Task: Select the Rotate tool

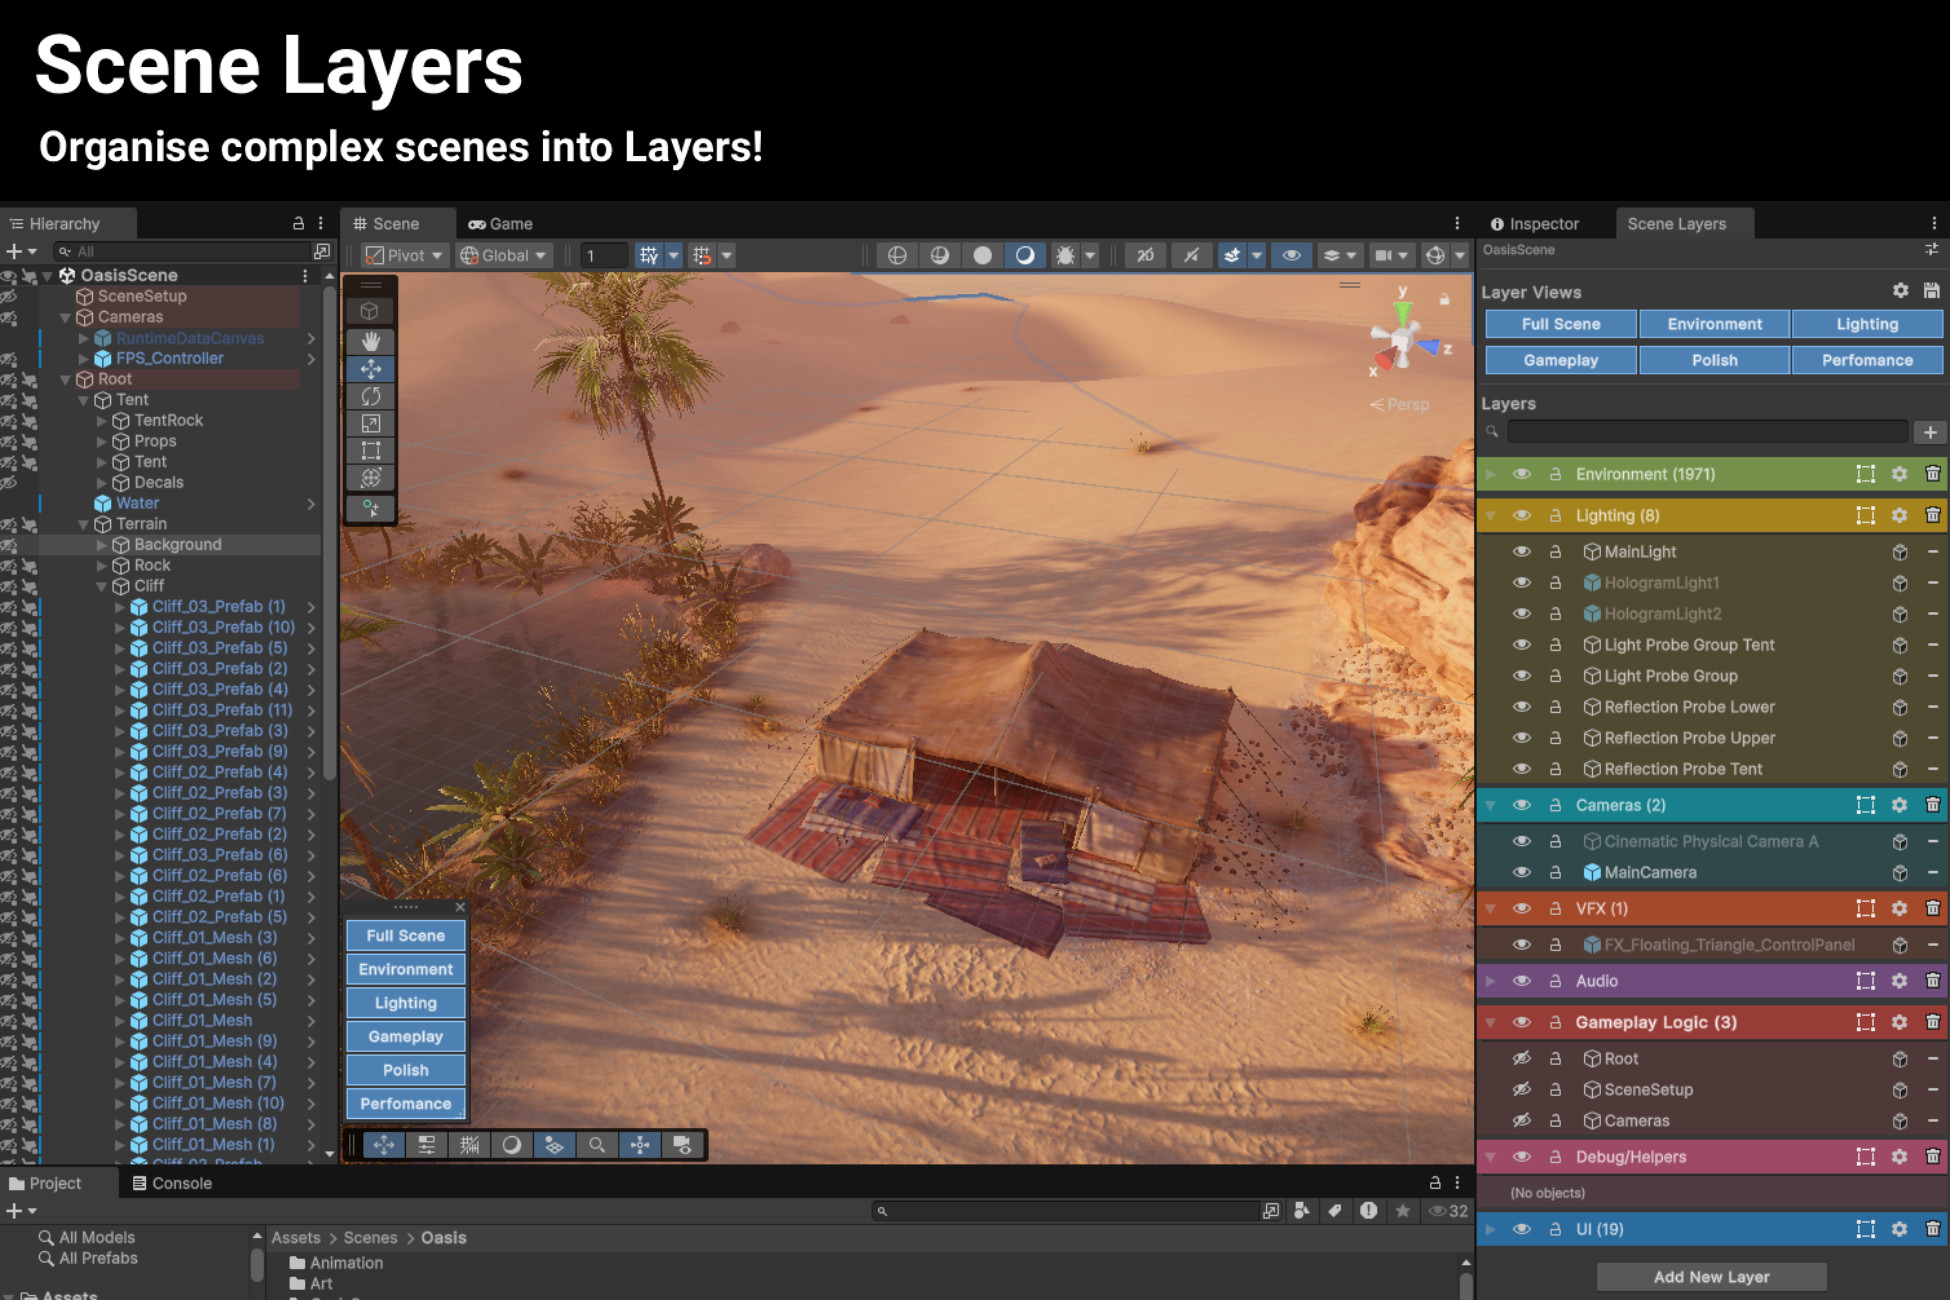Action: pyautogui.click(x=371, y=396)
